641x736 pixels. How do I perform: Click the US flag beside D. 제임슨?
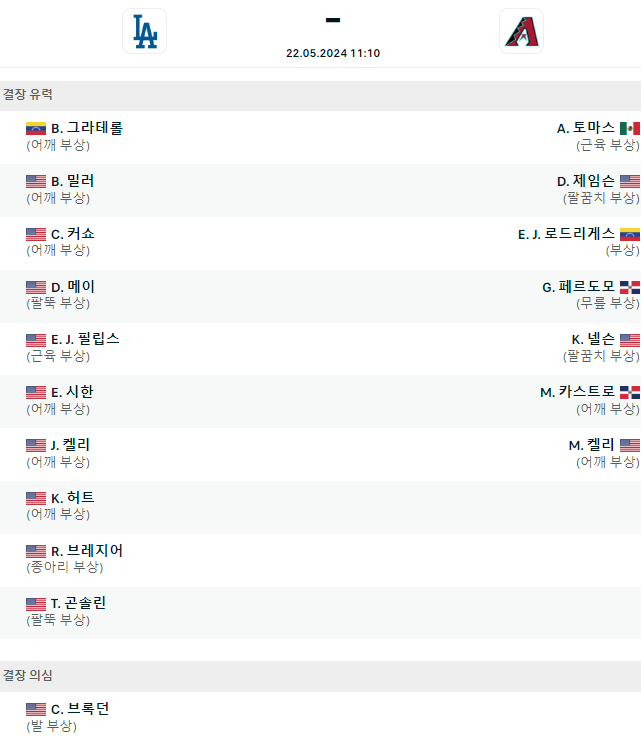click(629, 181)
